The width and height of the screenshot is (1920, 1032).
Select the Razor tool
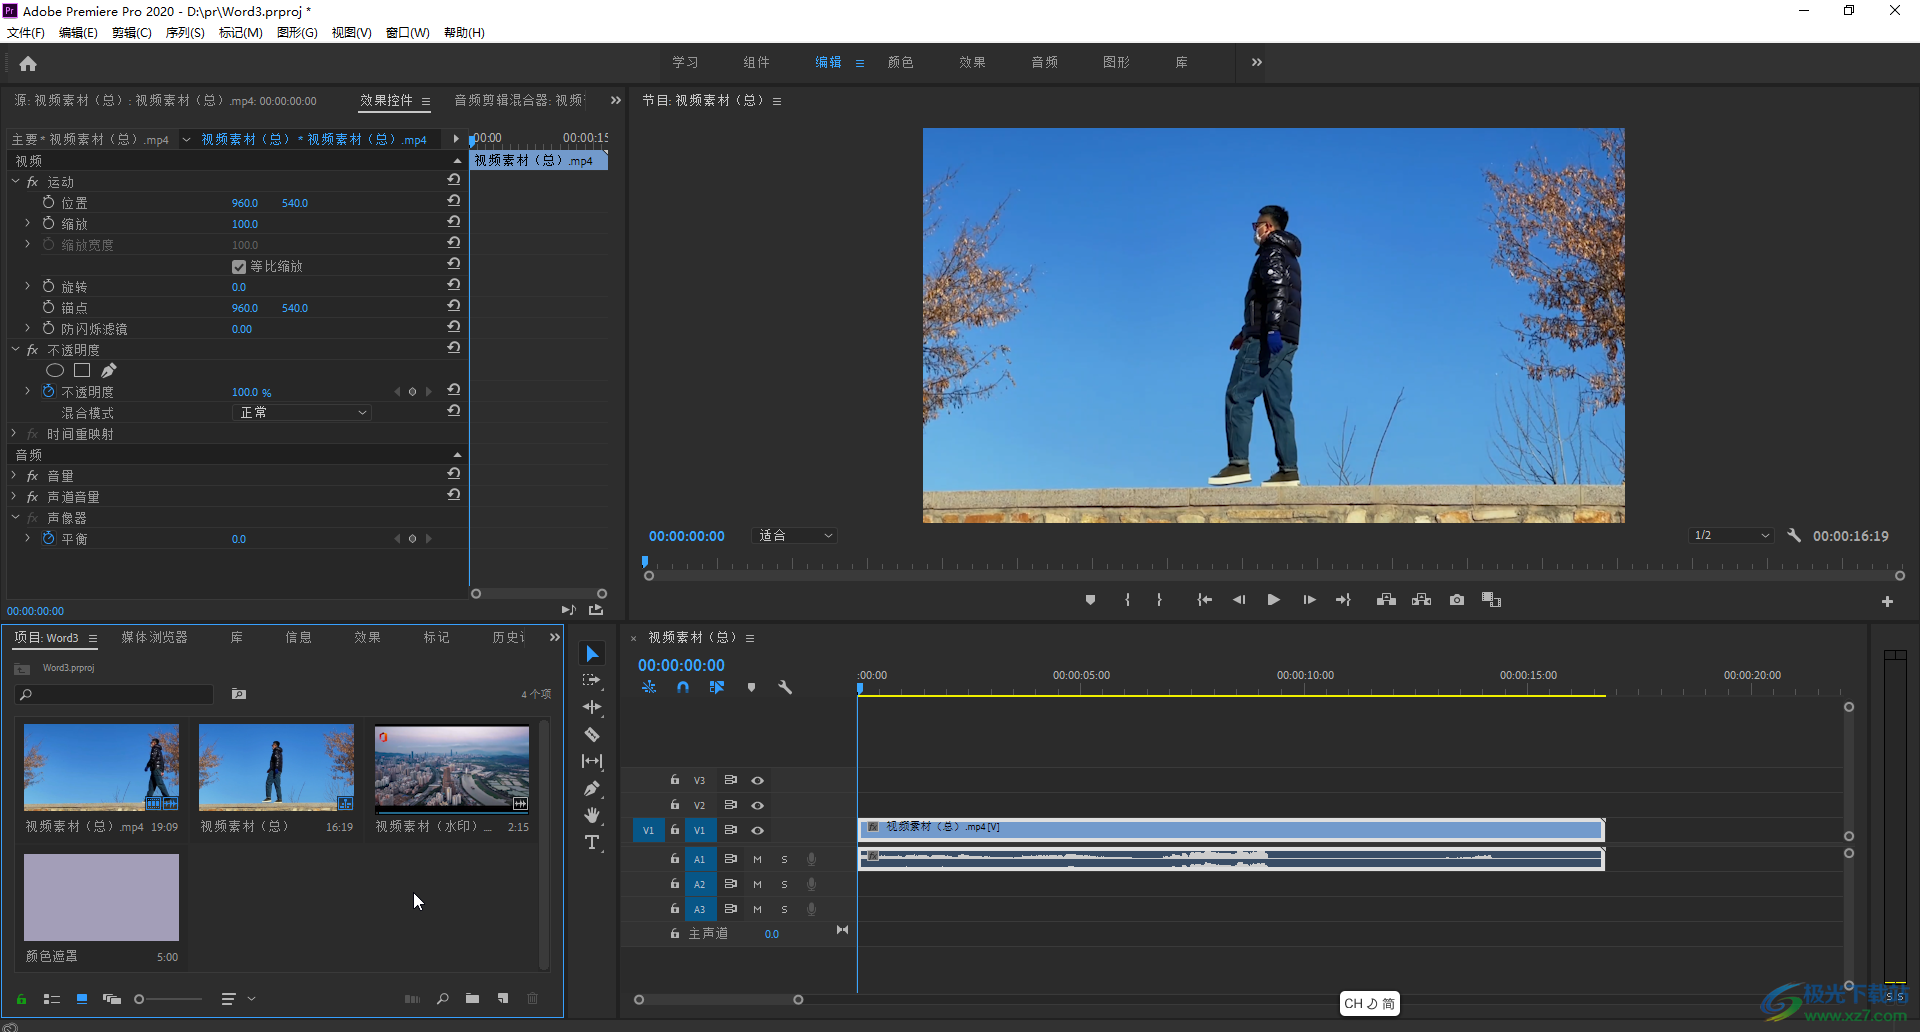592,734
